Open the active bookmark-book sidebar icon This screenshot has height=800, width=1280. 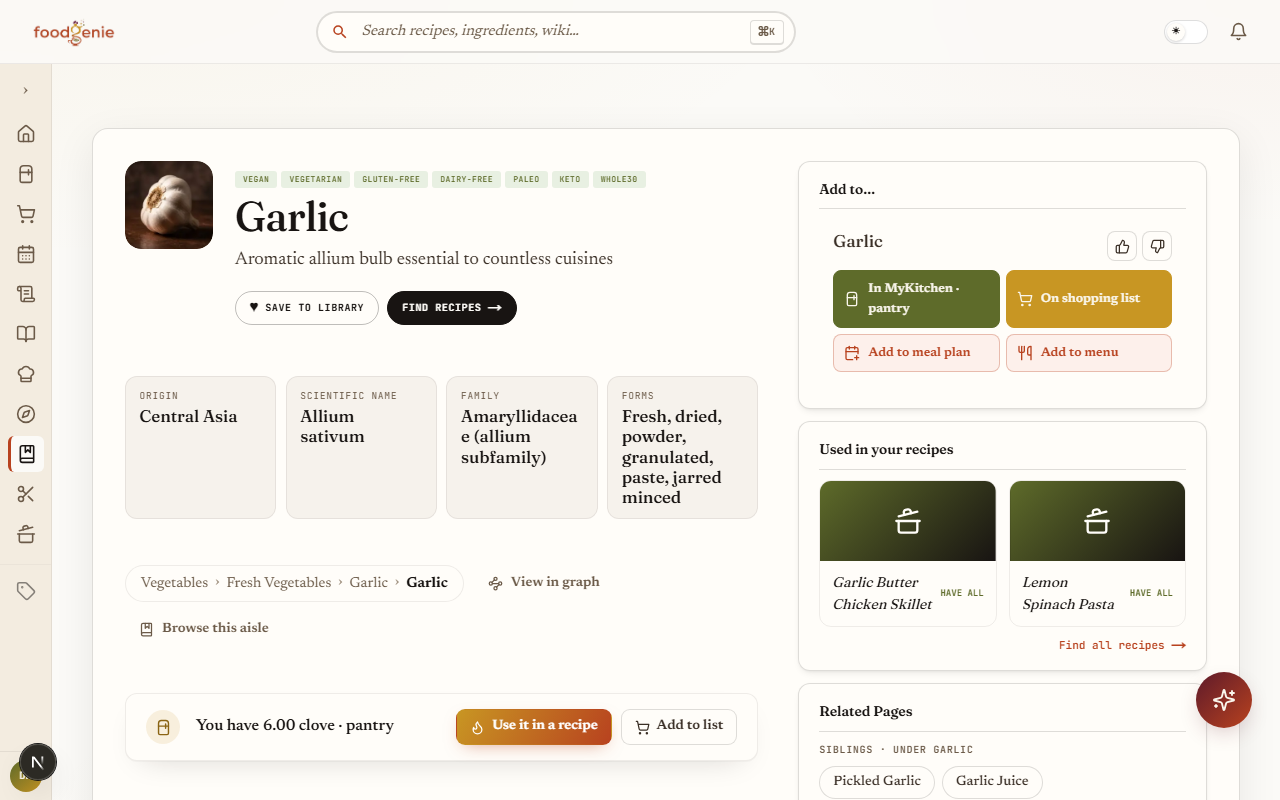[26, 454]
